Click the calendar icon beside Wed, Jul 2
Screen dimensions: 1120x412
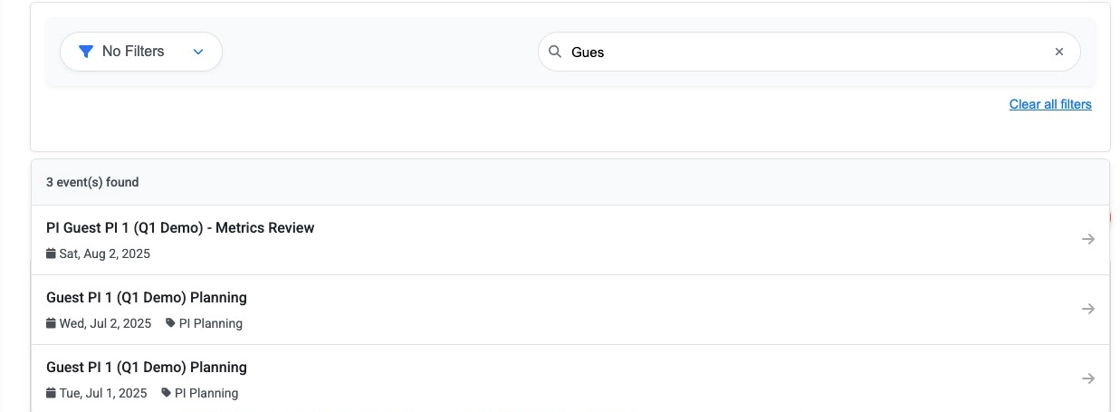pos(51,323)
